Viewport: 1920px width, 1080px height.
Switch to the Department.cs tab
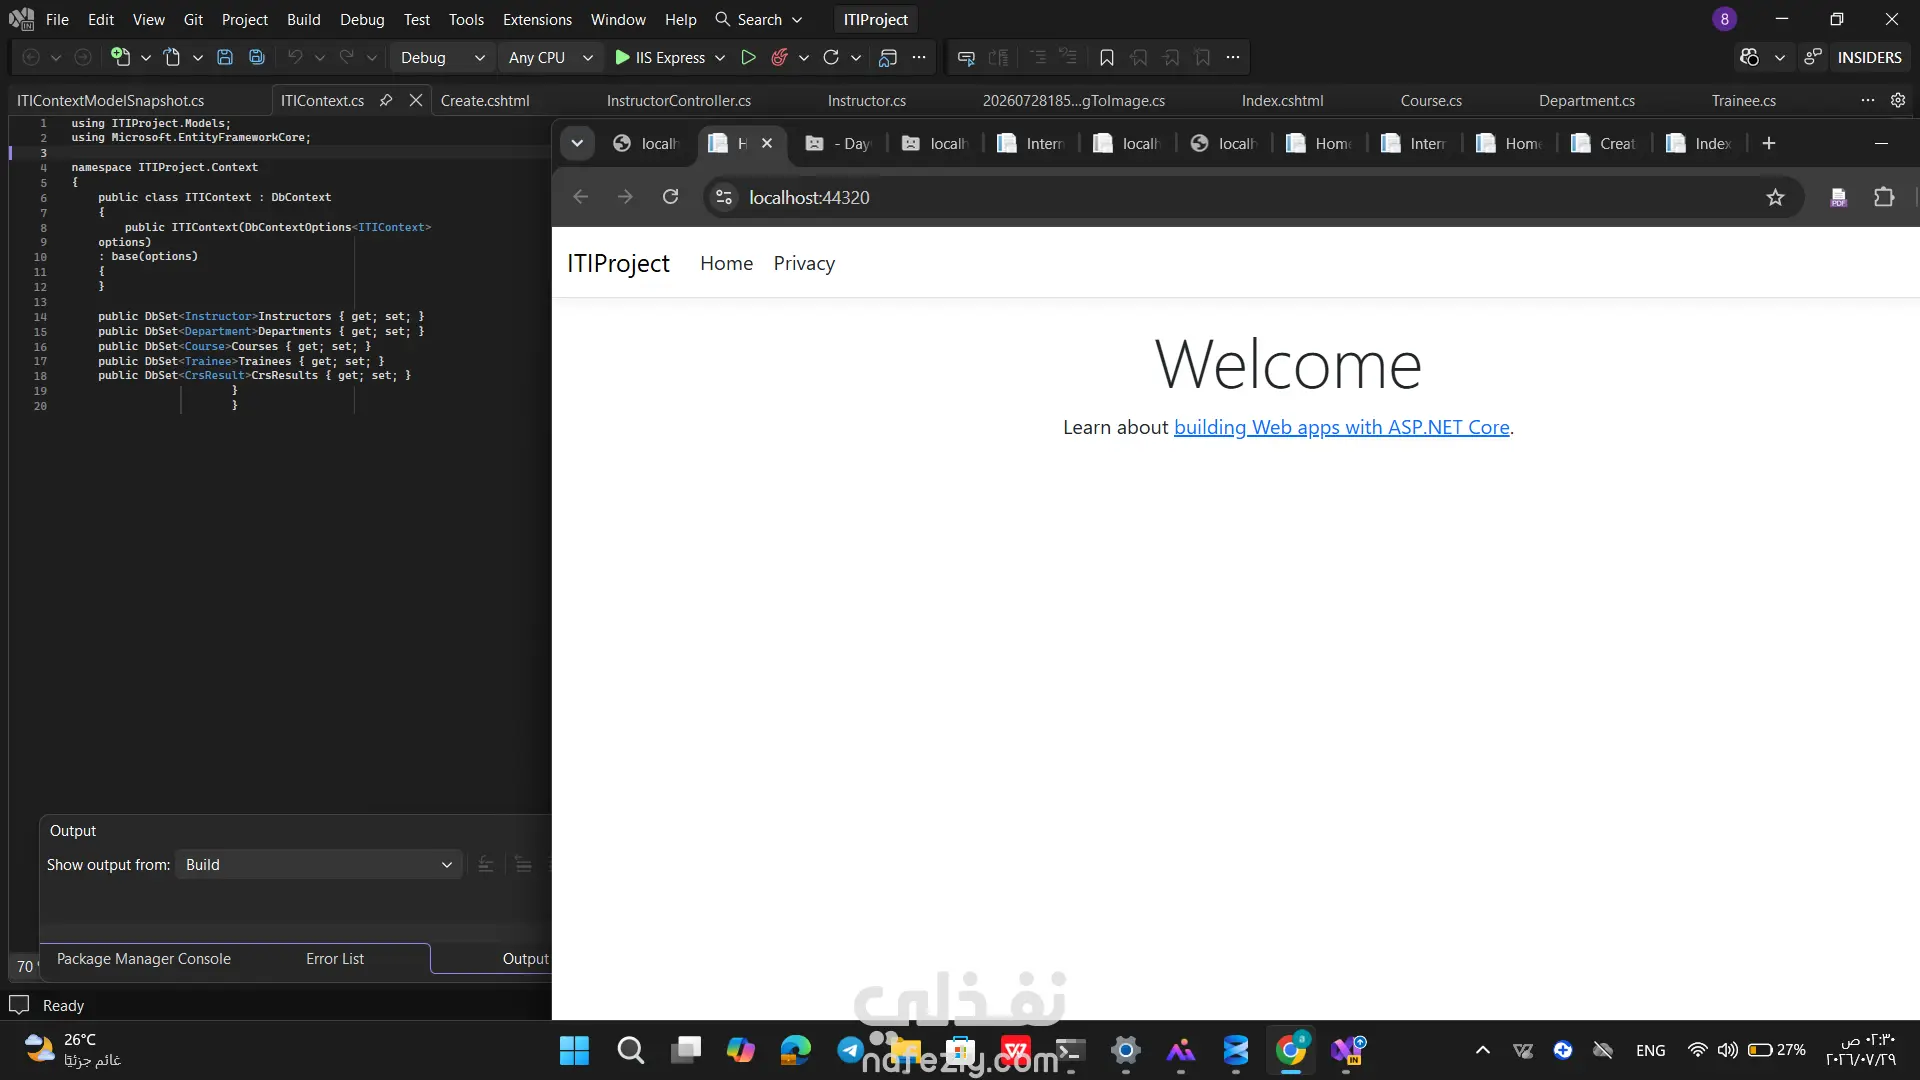pyautogui.click(x=1587, y=100)
